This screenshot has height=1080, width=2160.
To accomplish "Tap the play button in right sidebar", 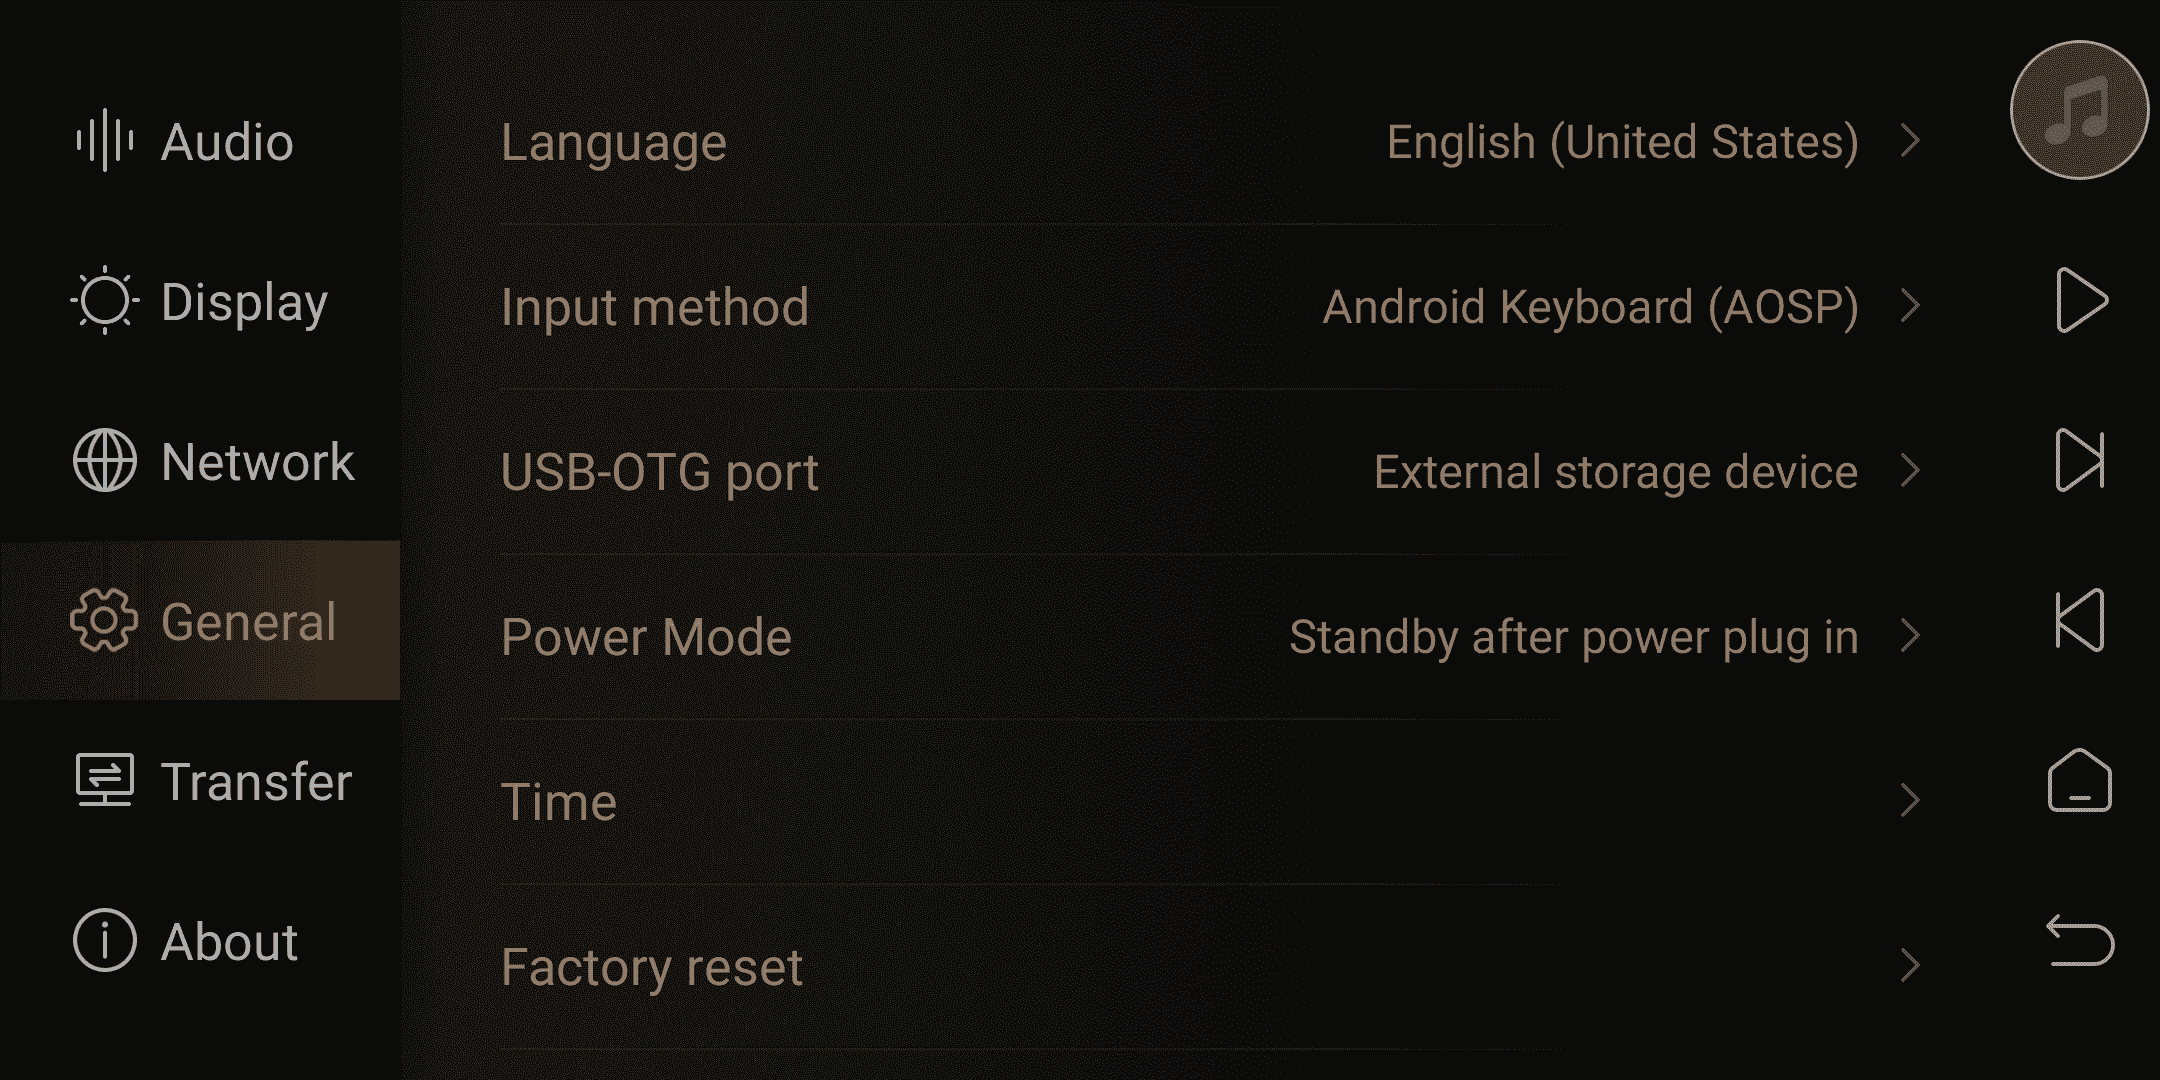I will click(x=2081, y=300).
